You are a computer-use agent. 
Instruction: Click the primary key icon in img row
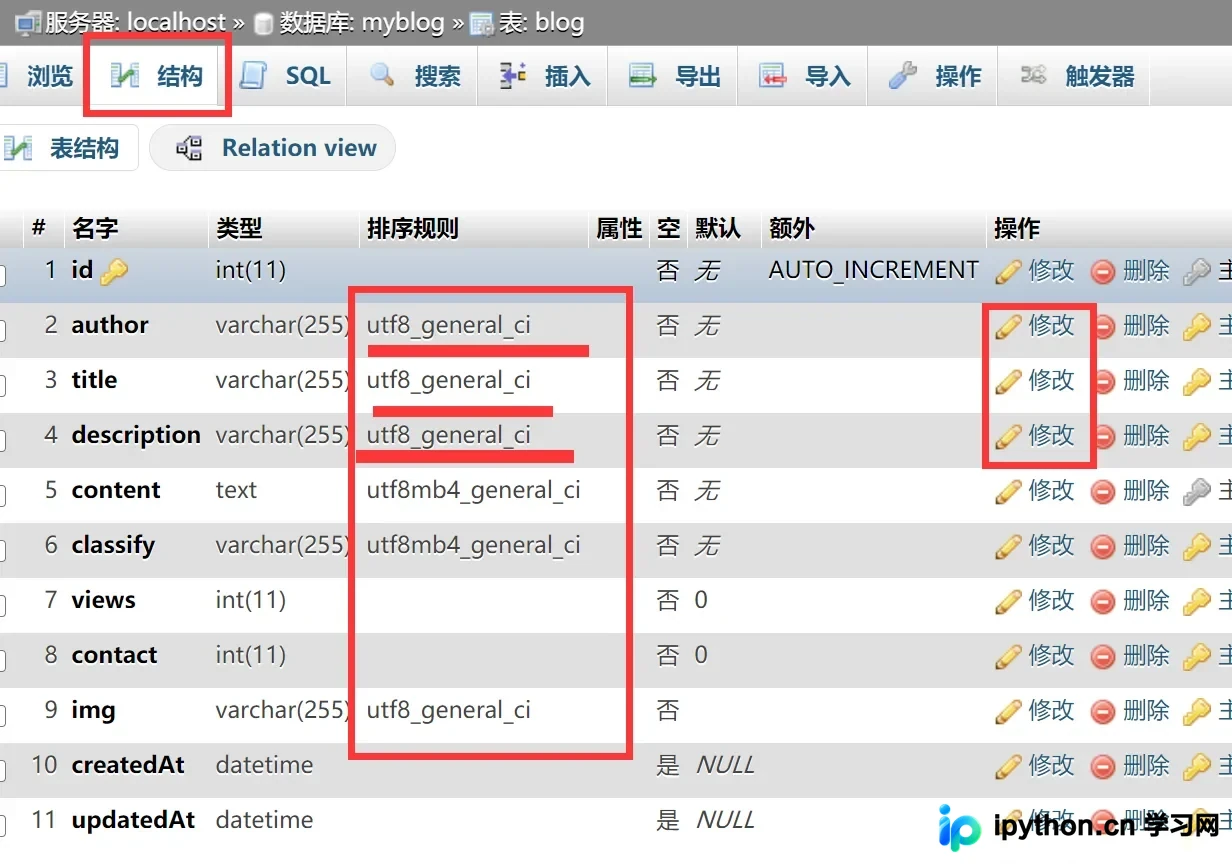click(1197, 711)
